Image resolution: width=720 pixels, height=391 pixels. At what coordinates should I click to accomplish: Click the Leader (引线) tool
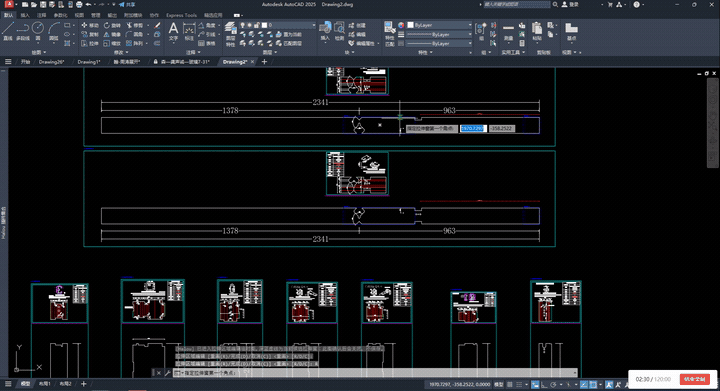coord(206,34)
